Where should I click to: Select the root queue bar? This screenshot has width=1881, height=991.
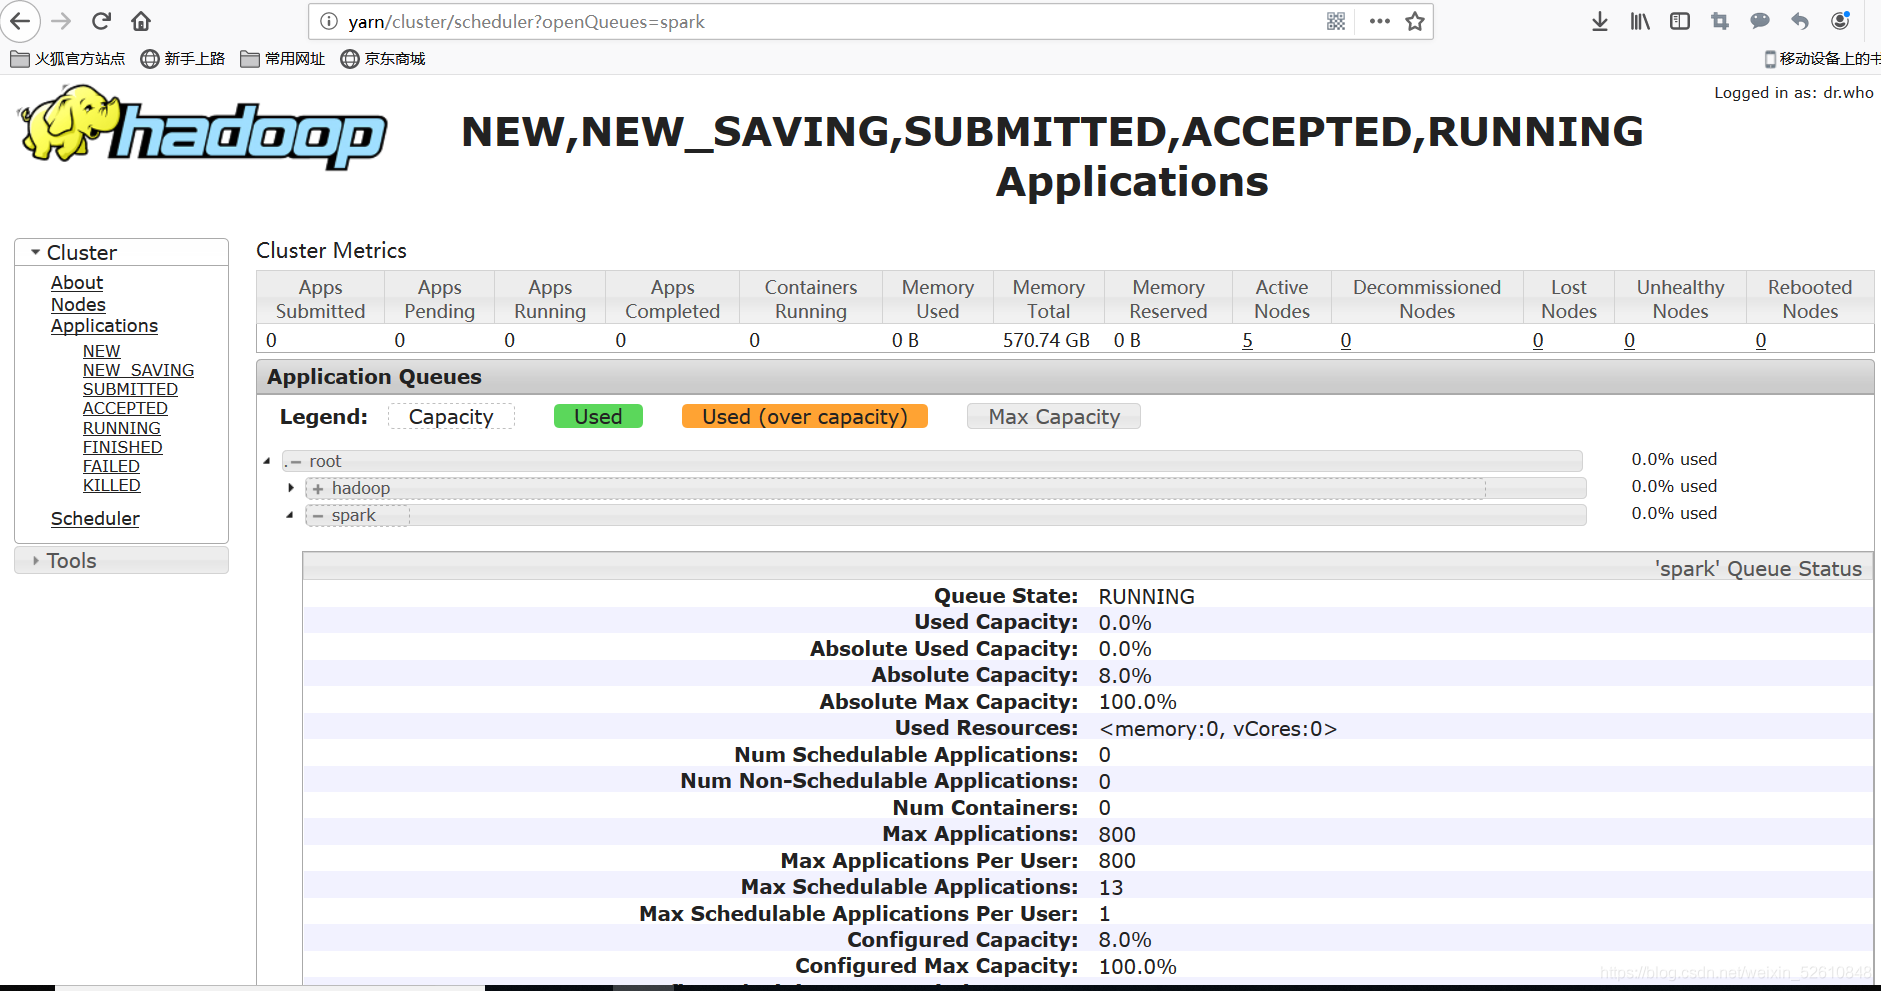coord(932,461)
